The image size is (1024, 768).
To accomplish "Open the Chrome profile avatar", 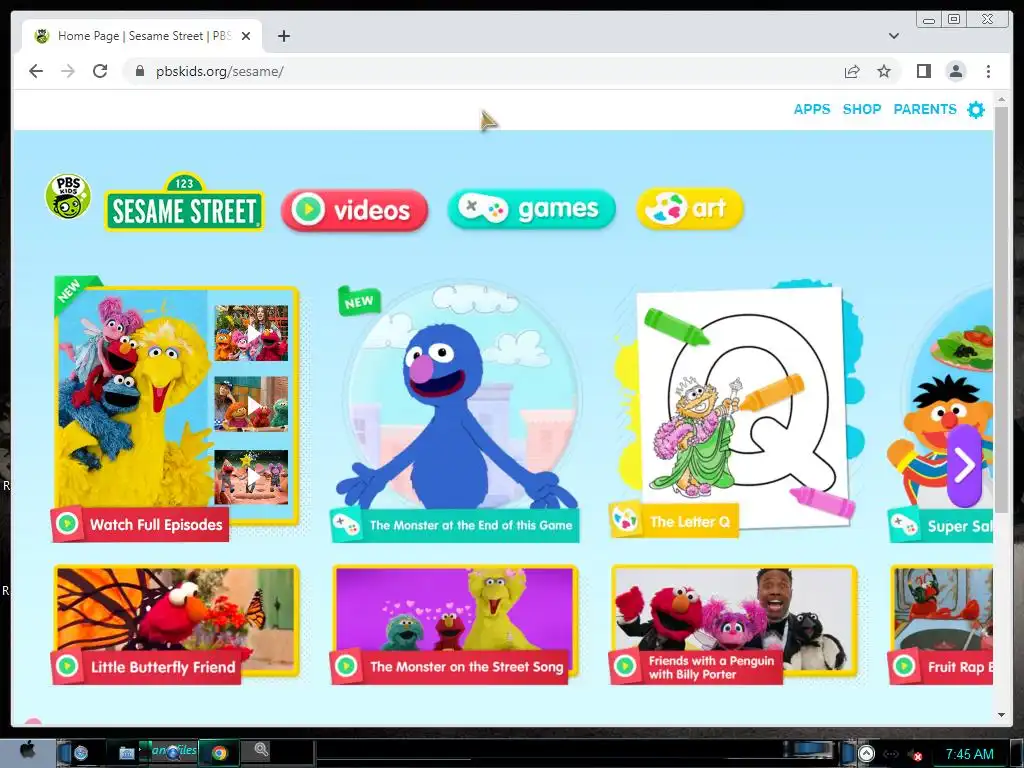I will 955,71.
